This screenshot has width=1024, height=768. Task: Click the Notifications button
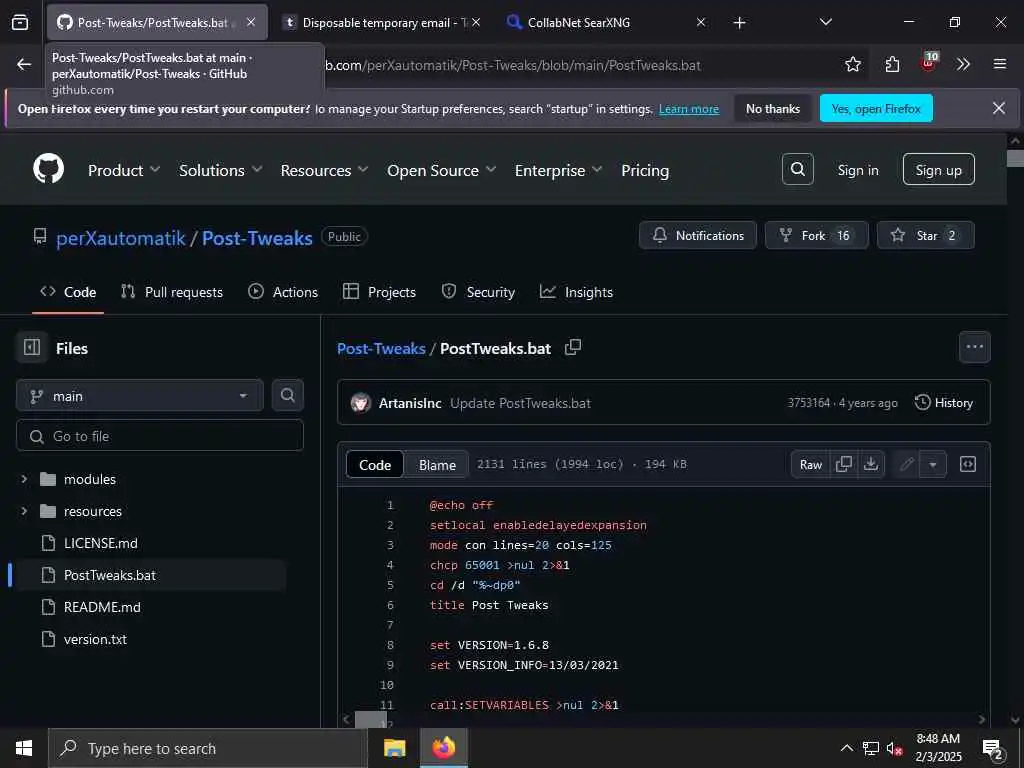click(697, 235)
